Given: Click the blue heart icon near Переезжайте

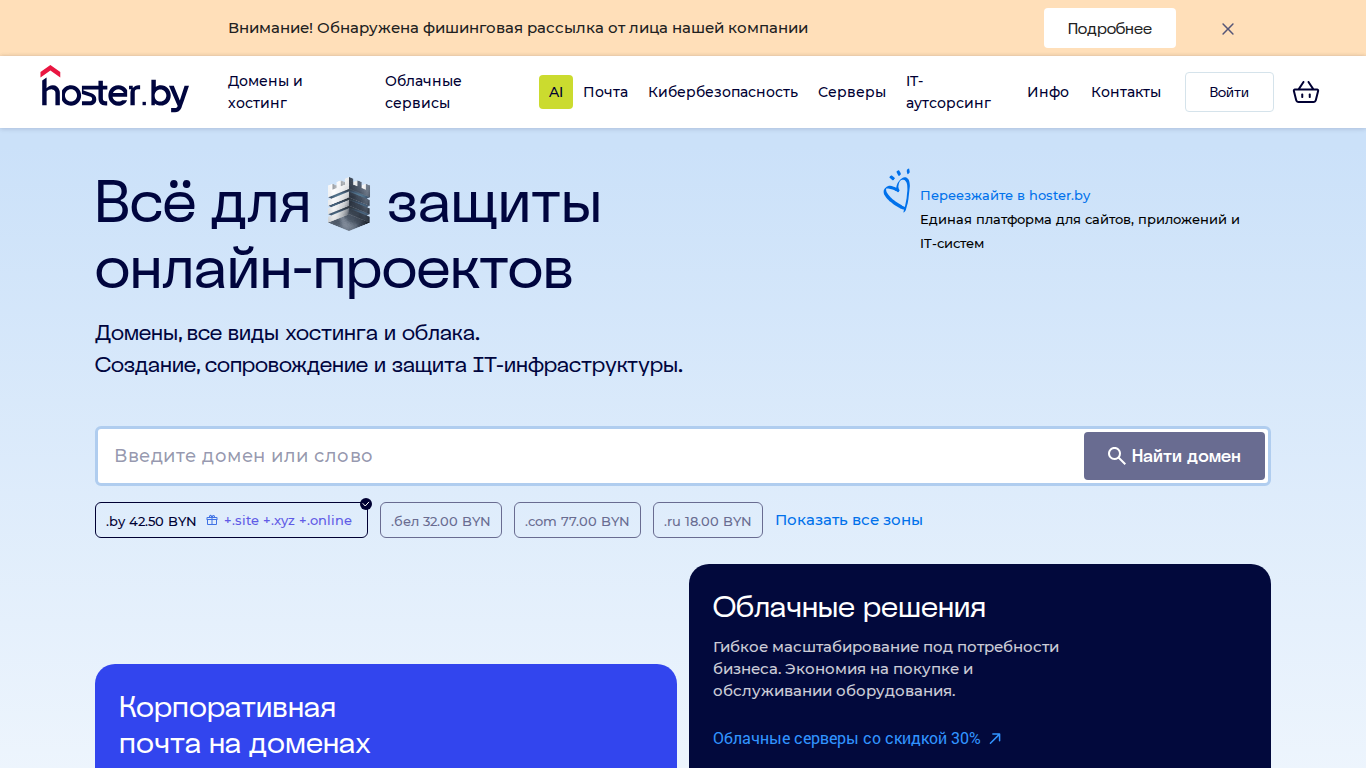Looking at the screenshot, I should click(x=896, y=190).
